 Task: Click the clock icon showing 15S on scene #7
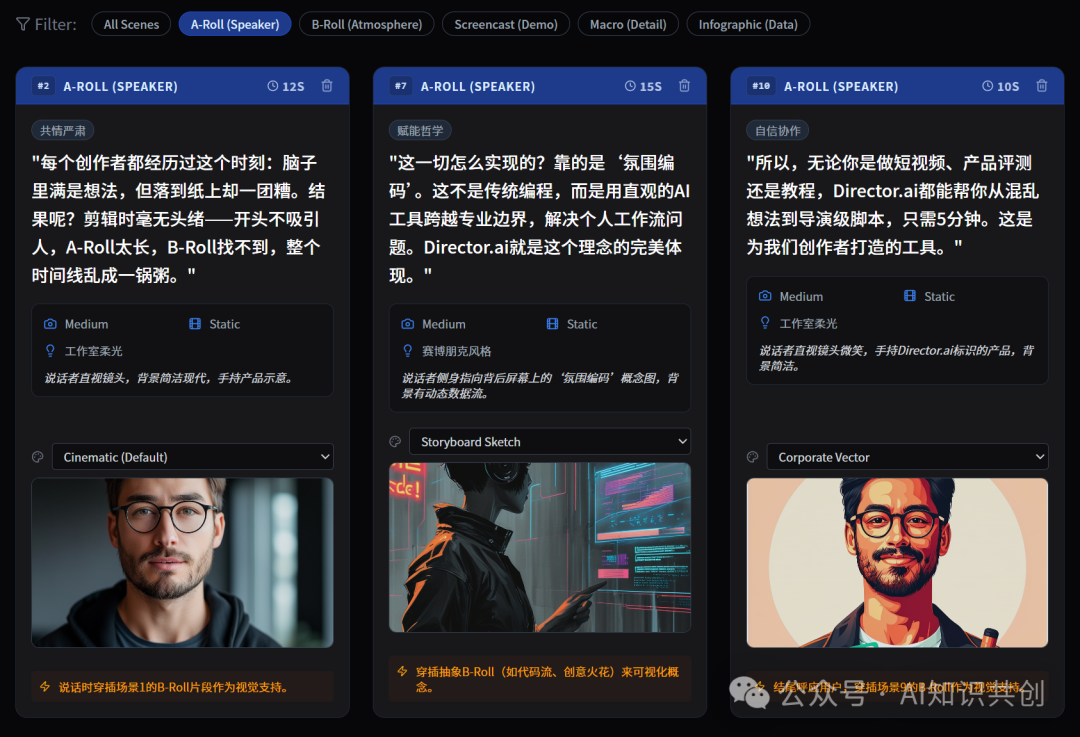629,86
